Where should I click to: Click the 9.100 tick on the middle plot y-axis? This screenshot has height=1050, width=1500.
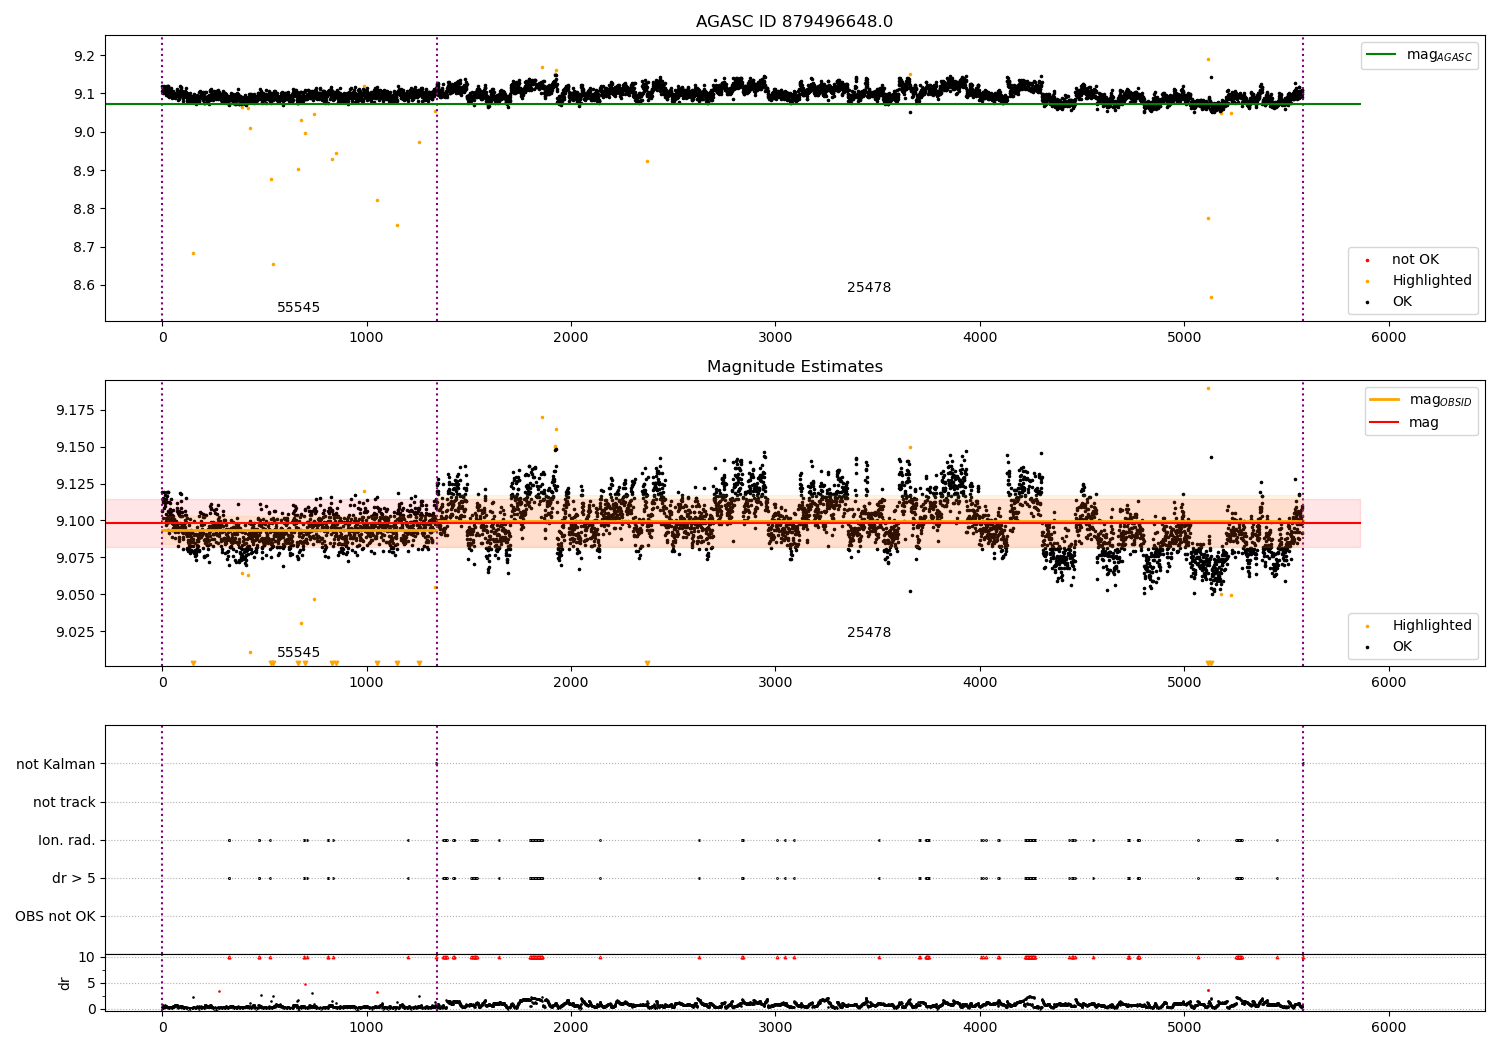coord(75,521)
